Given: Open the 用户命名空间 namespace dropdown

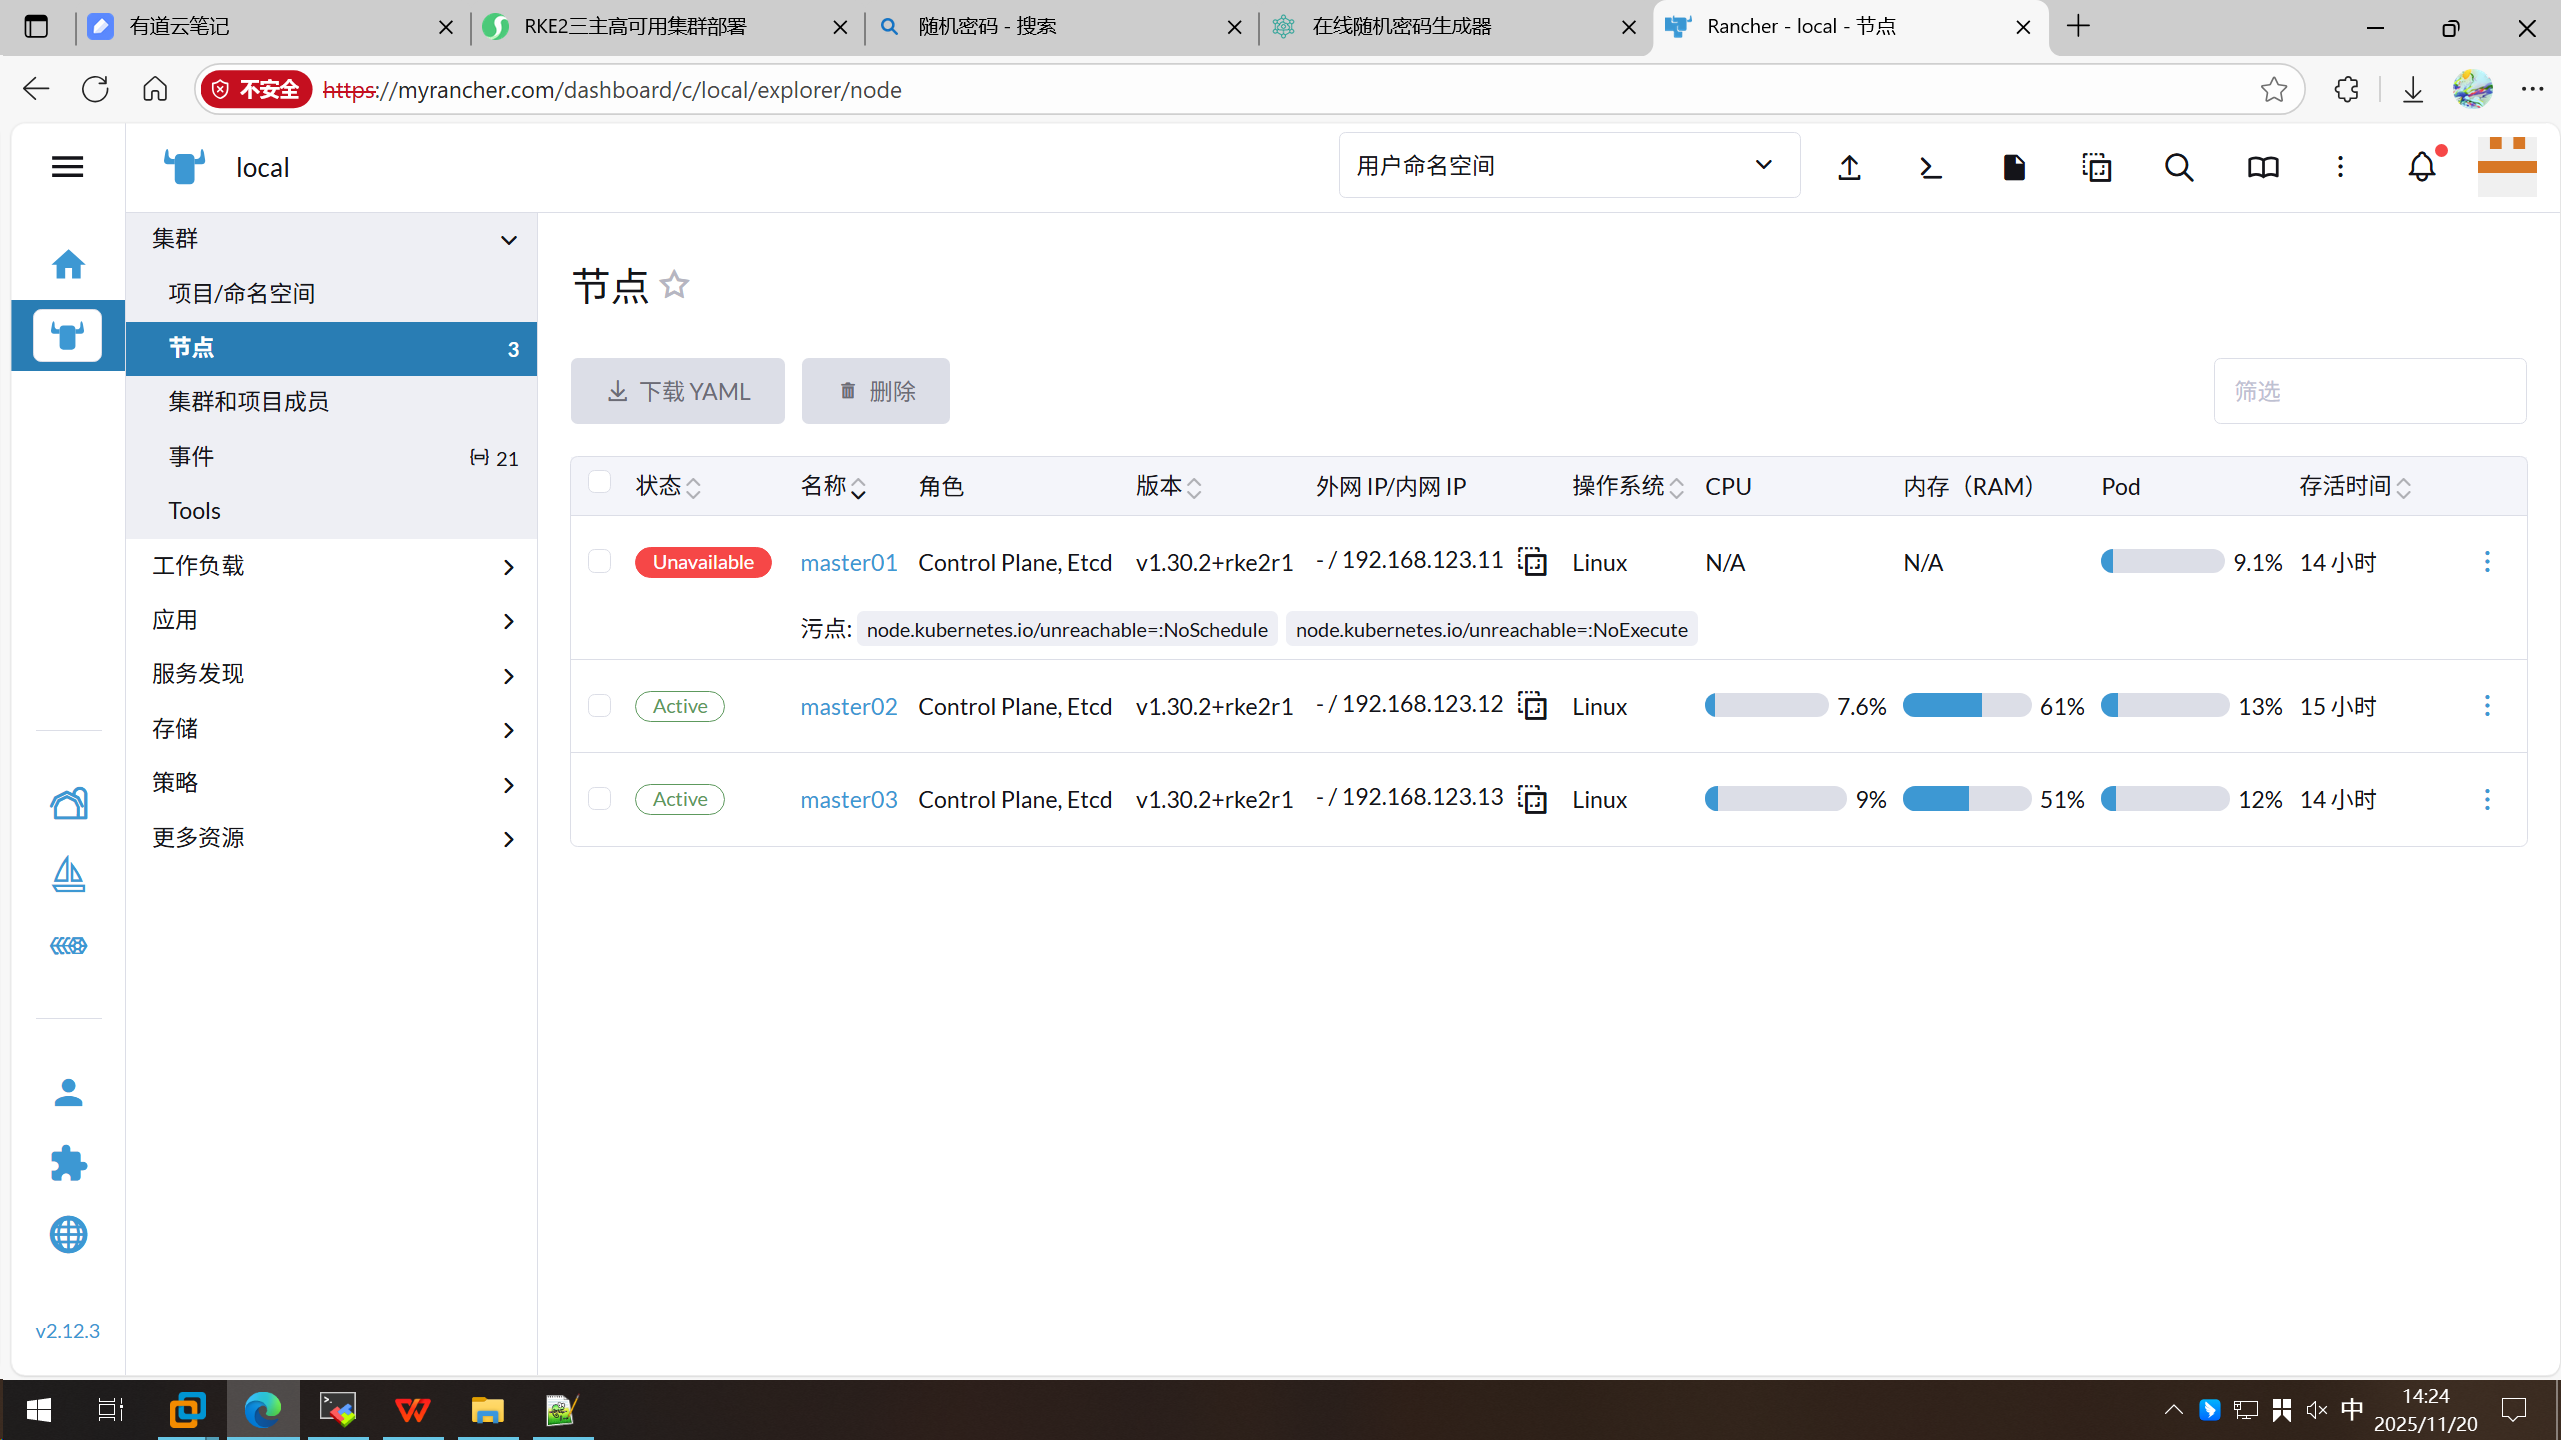Looking at the screenshot, I should (1568, 166).
